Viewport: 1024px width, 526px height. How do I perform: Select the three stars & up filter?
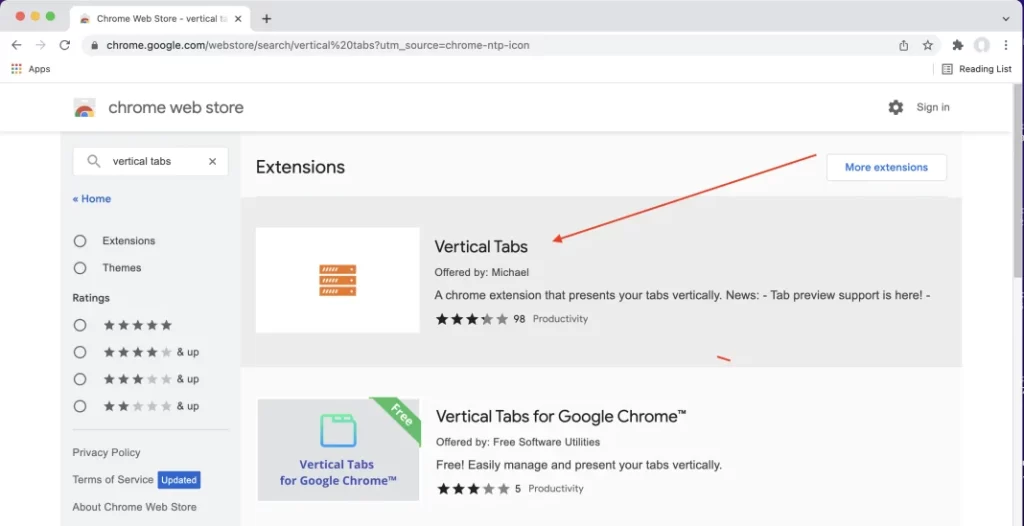tap(80, 379)
